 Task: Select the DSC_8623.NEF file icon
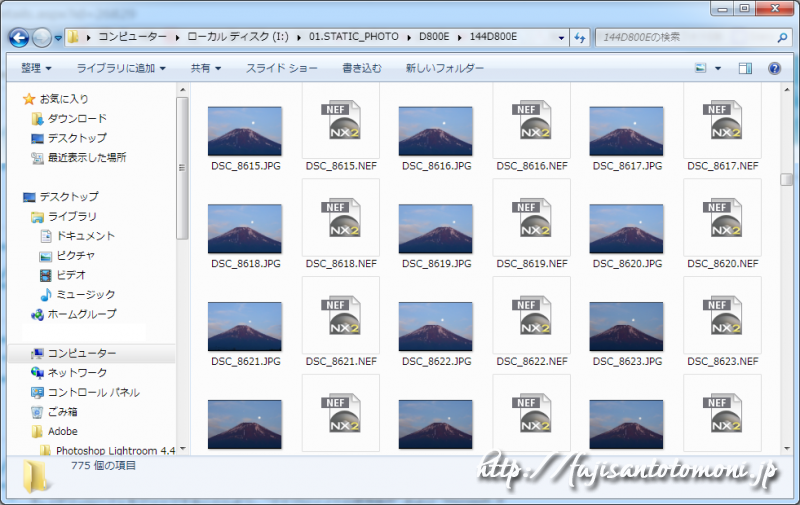[x=722, y=315]
